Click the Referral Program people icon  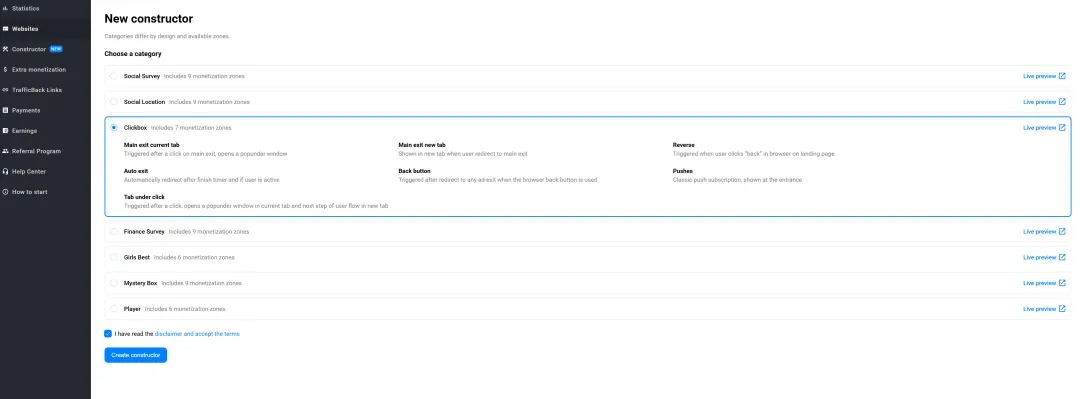pyautogui.click(x=6, y=151)
